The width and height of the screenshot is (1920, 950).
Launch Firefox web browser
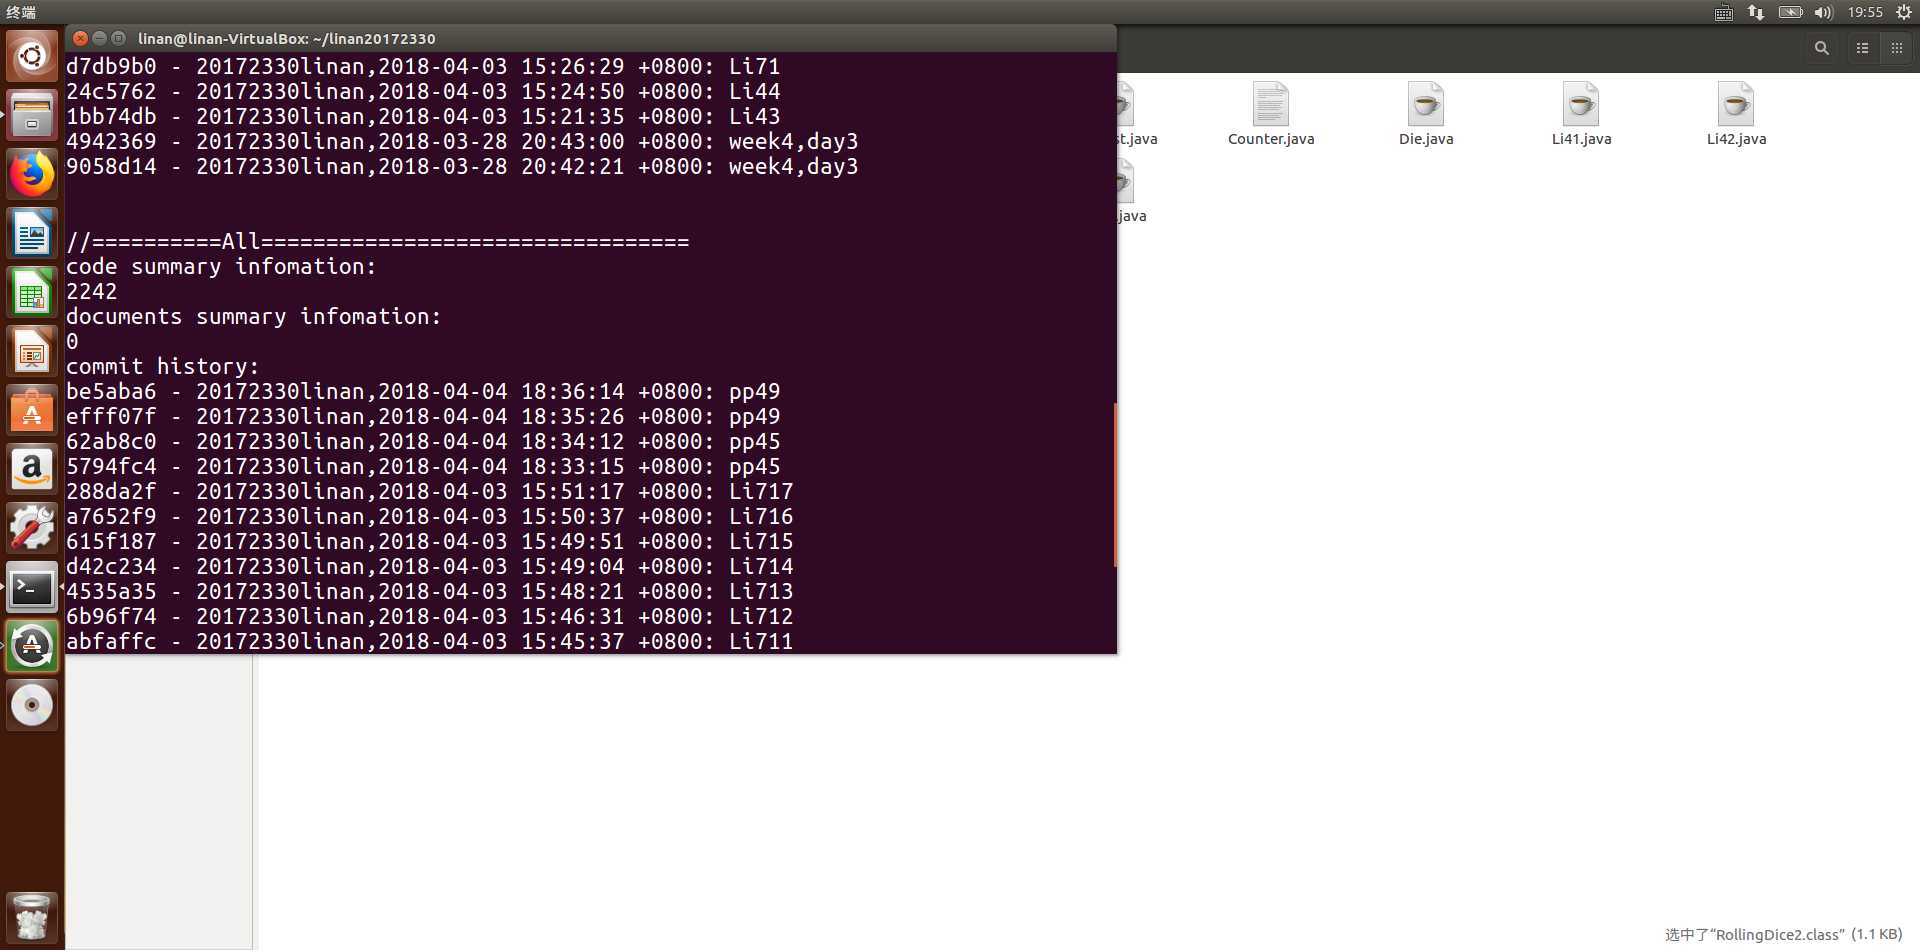[x=32, y=174]
